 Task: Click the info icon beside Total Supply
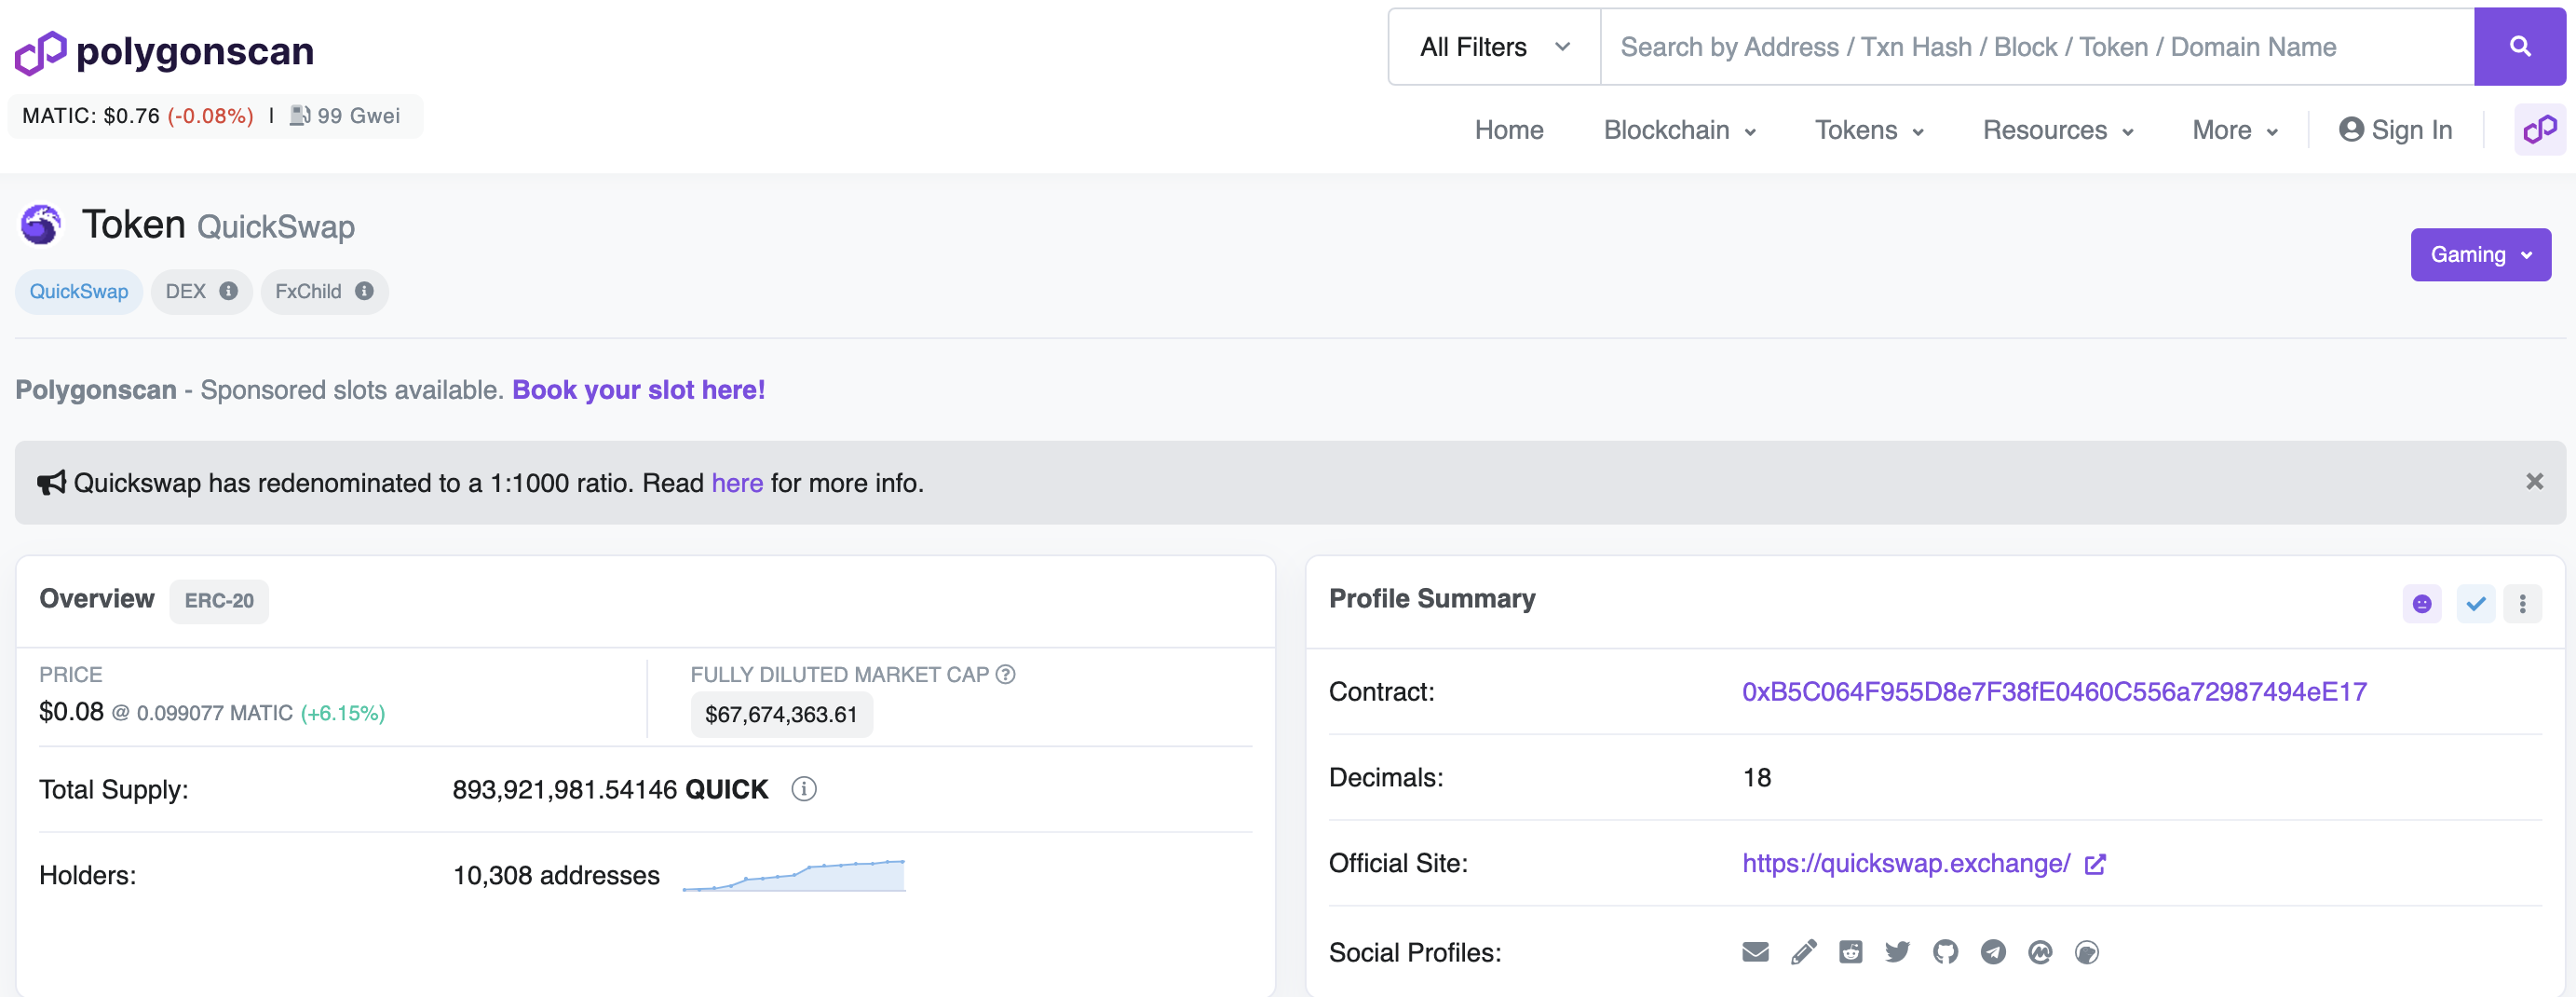tap(804, 789)
